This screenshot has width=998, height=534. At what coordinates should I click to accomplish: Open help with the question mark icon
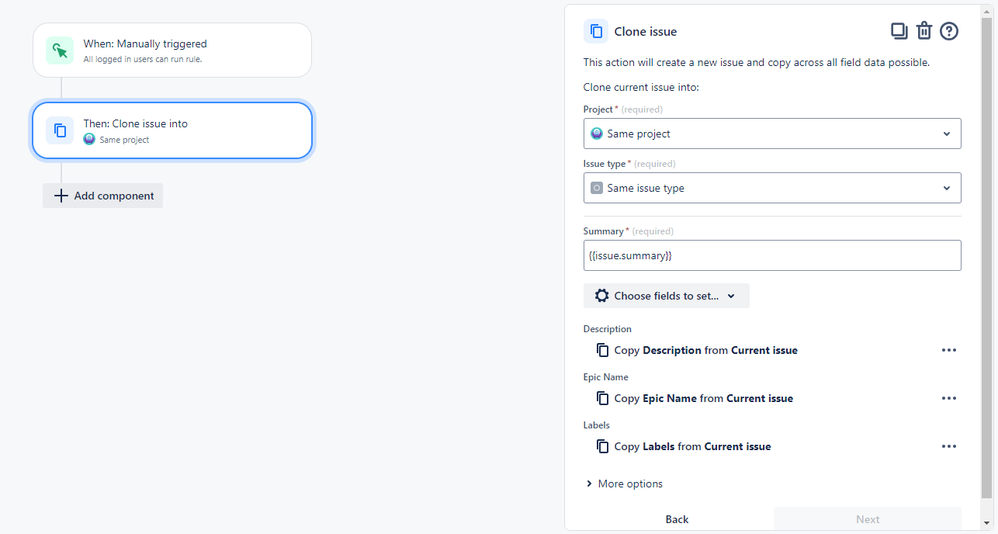click(949, 31)
